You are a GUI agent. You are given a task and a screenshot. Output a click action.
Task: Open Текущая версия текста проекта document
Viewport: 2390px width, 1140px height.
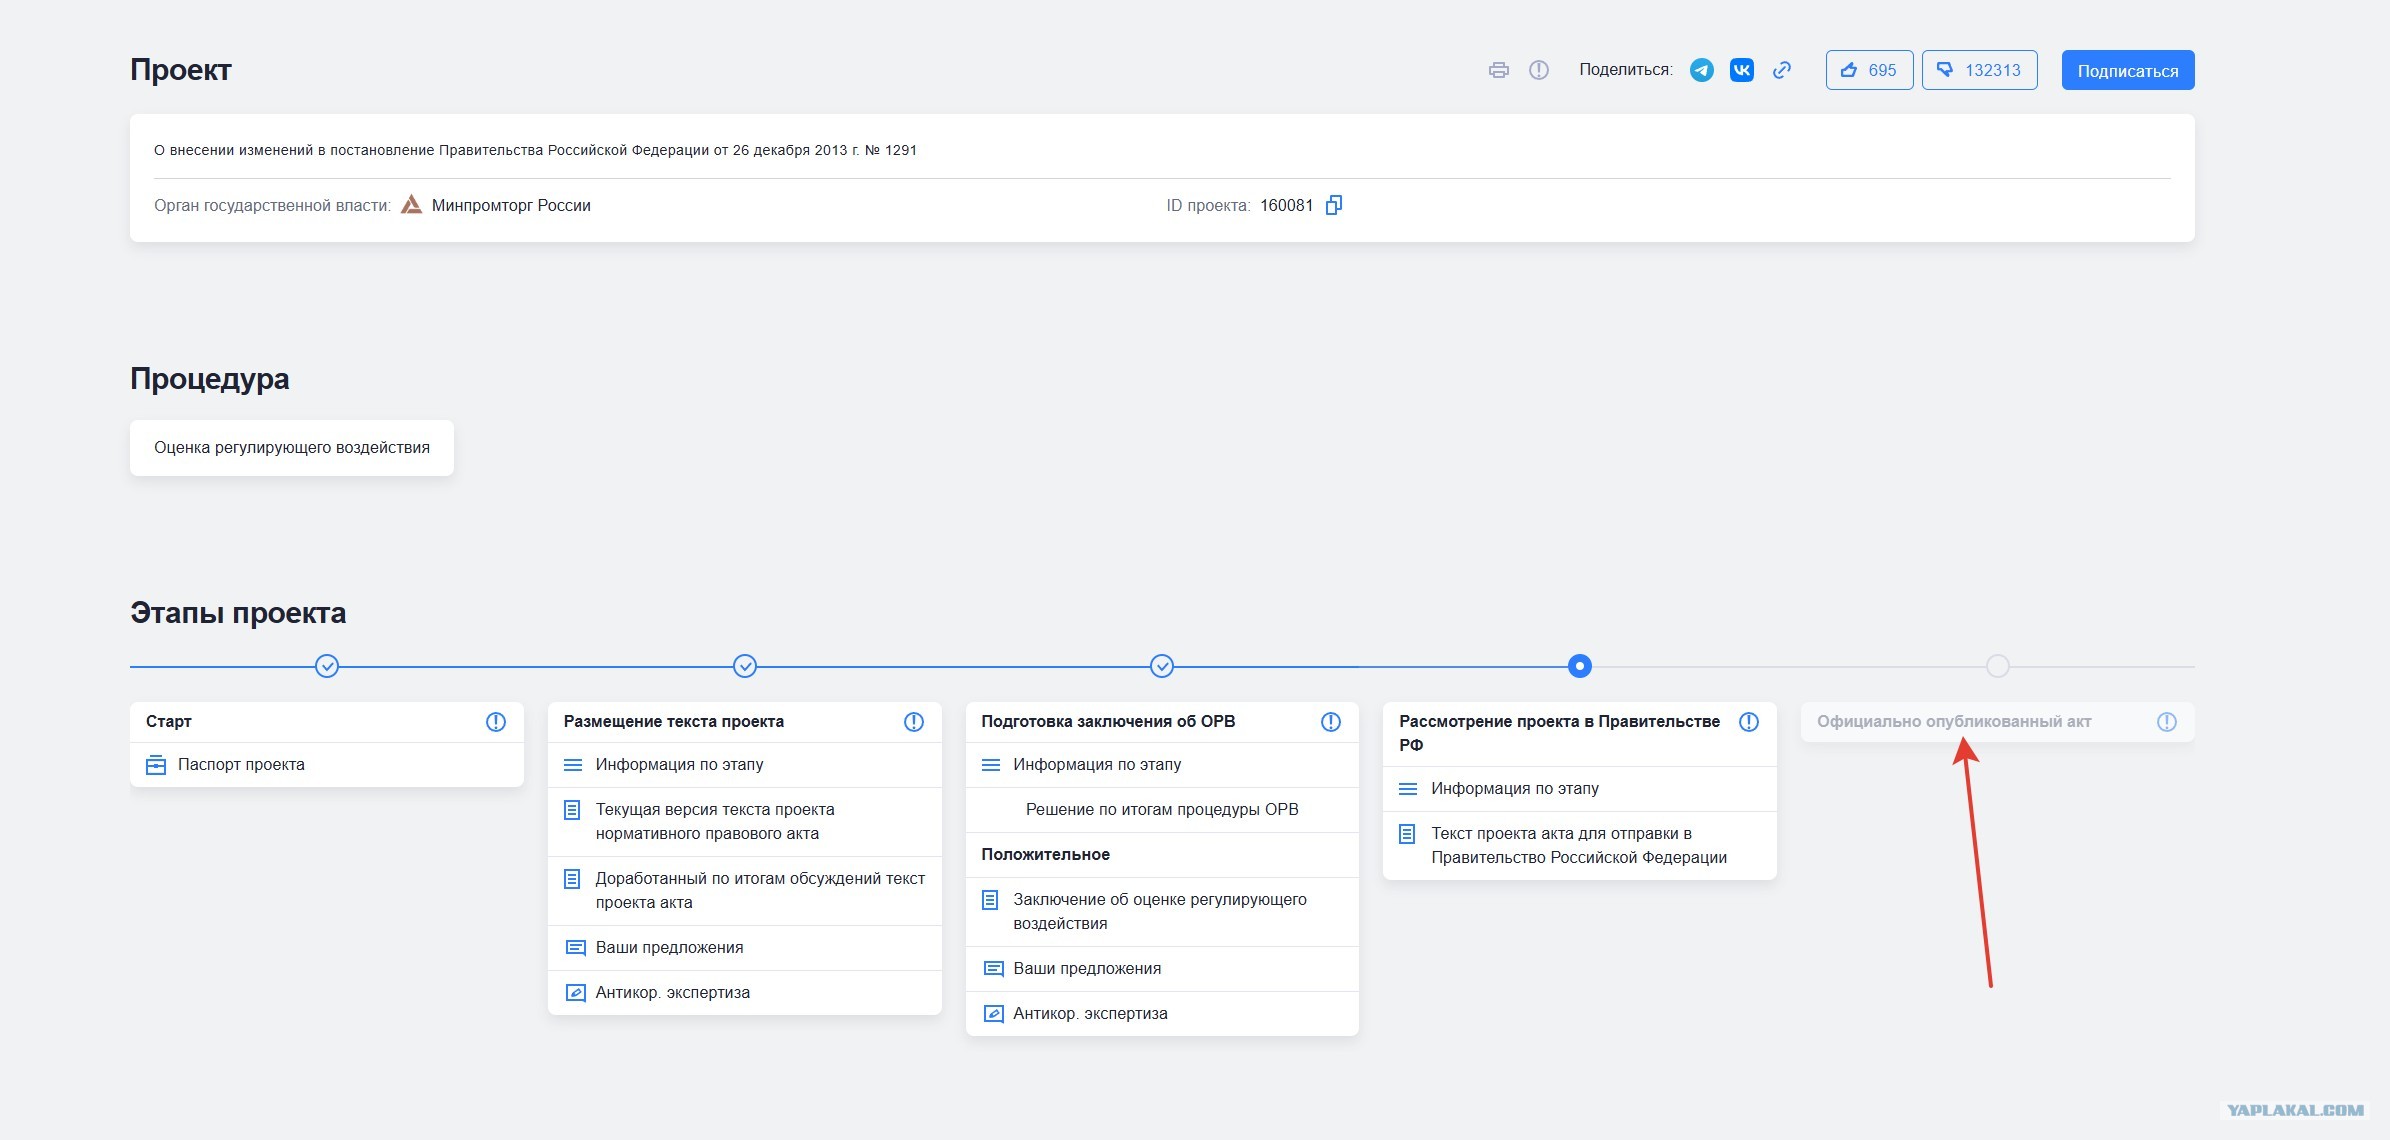pos(745,822)
